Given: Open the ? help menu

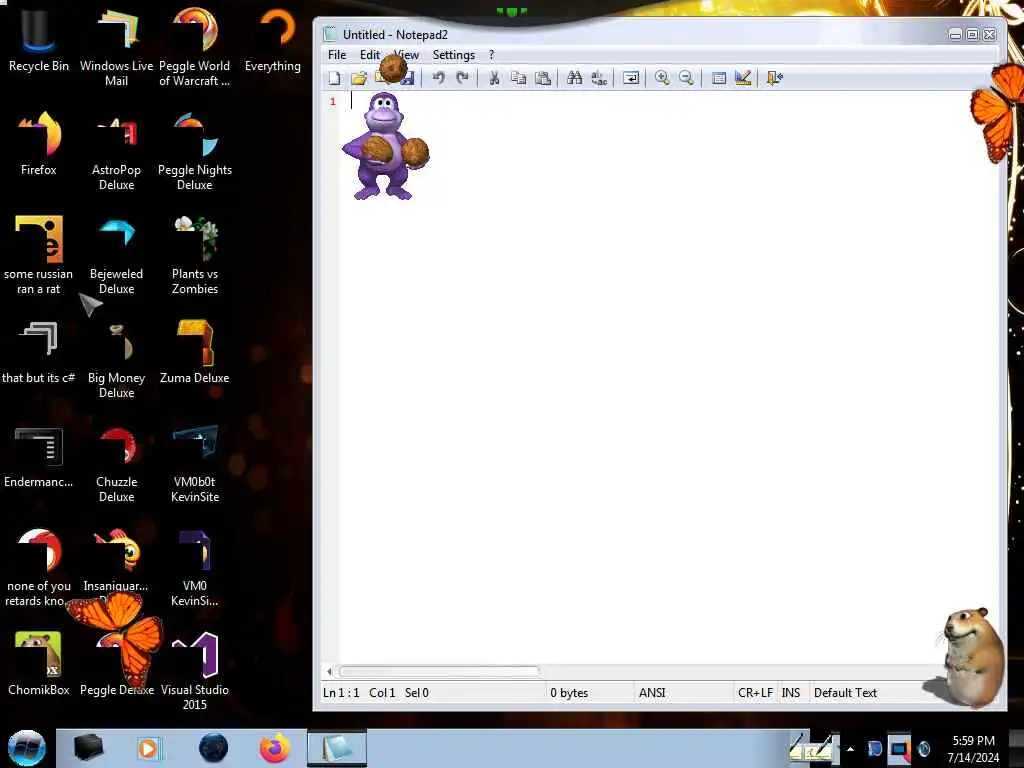Looking at the screenshot, I should (x=492, y=55).
